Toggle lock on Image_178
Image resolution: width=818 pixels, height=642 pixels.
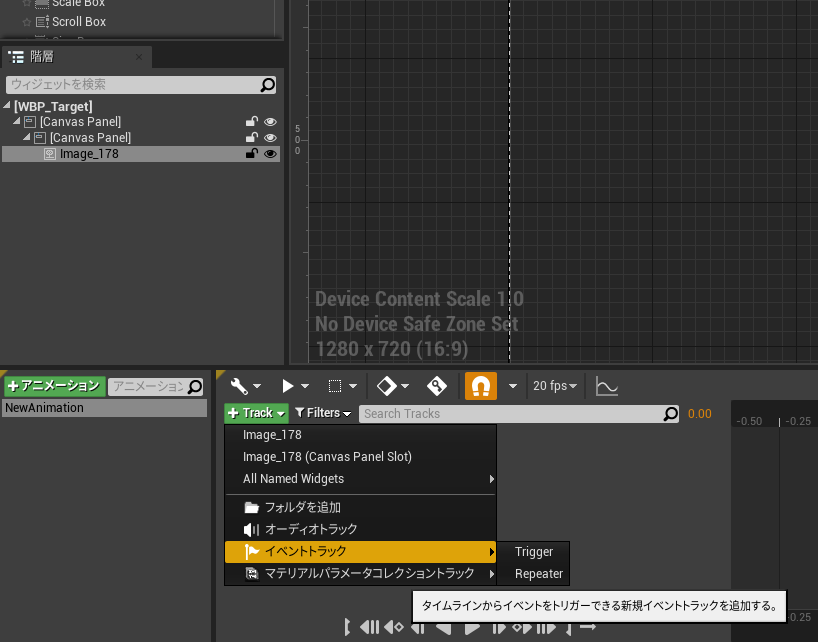point(252,154)
